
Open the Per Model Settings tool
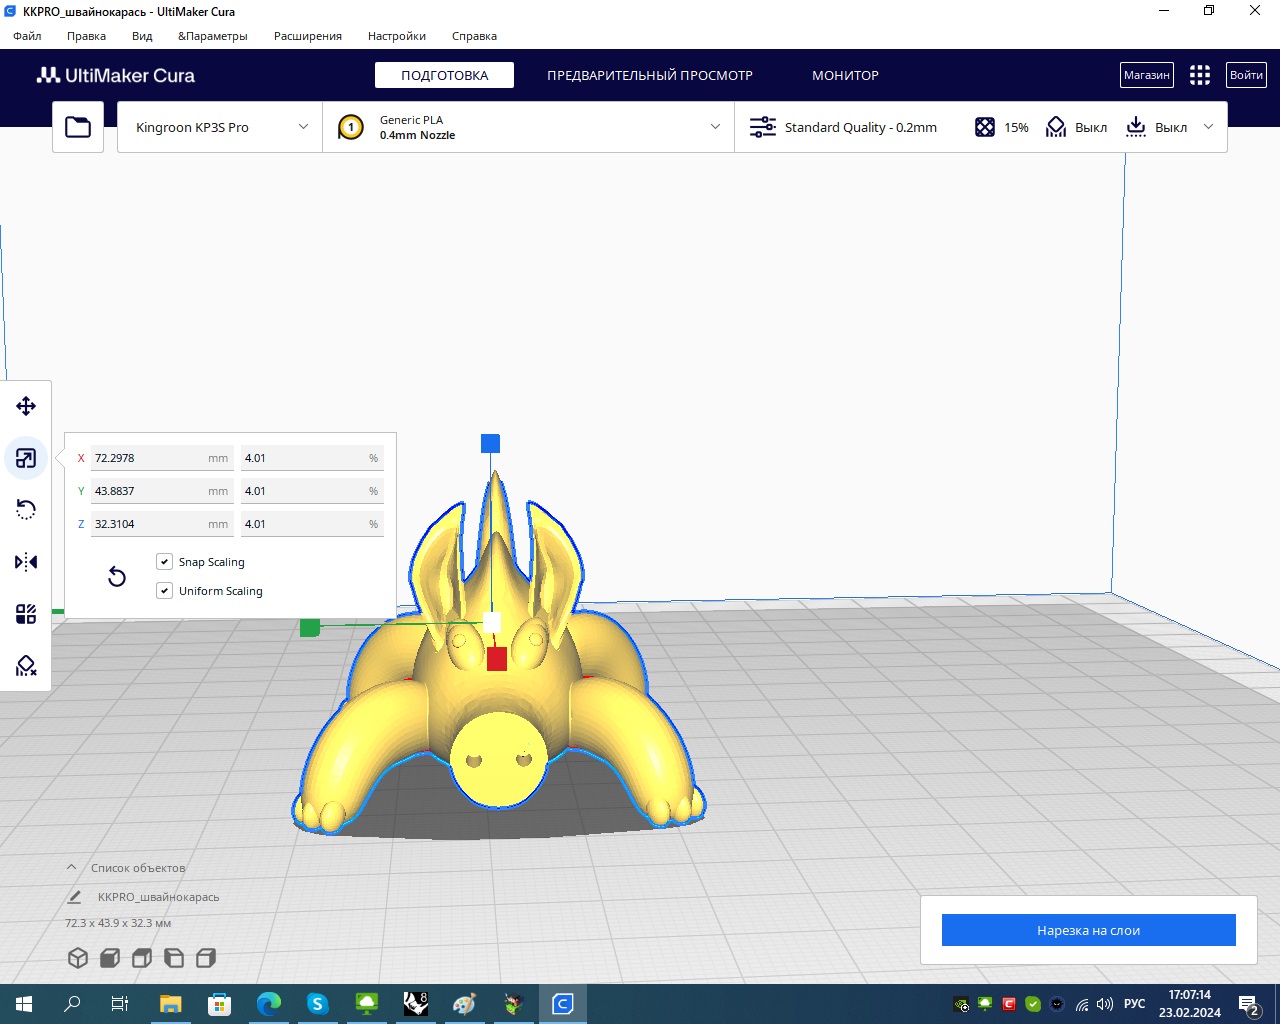(x=26, y=614)
